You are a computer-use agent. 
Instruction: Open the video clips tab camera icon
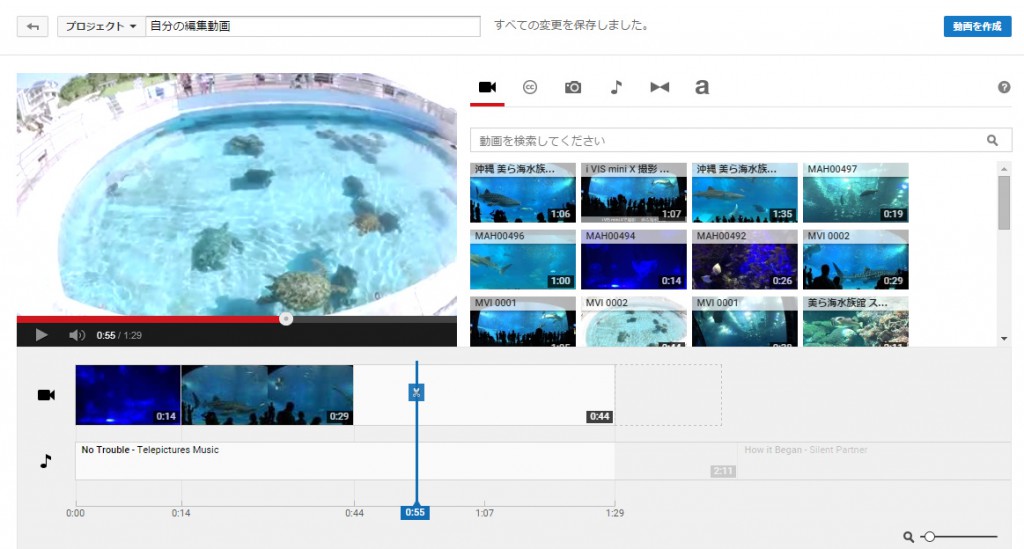[487, 87]
